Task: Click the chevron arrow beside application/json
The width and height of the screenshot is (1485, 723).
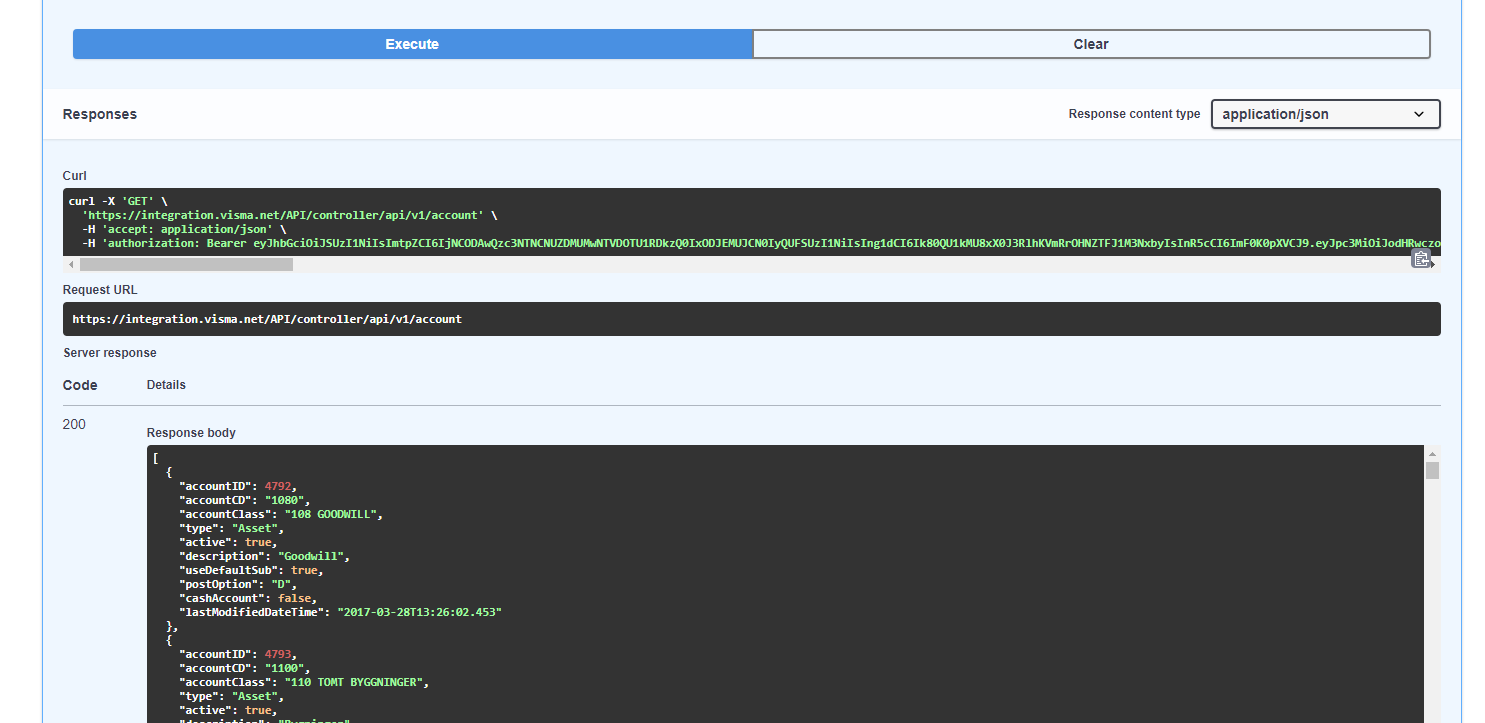Action: 1418,114
